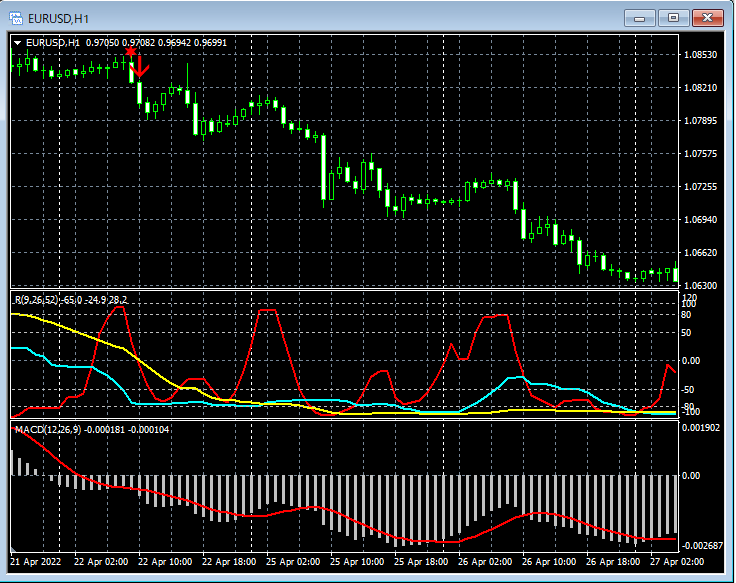
Task: Click the -0.002687 MACD scale value
Action: point(704,545)
